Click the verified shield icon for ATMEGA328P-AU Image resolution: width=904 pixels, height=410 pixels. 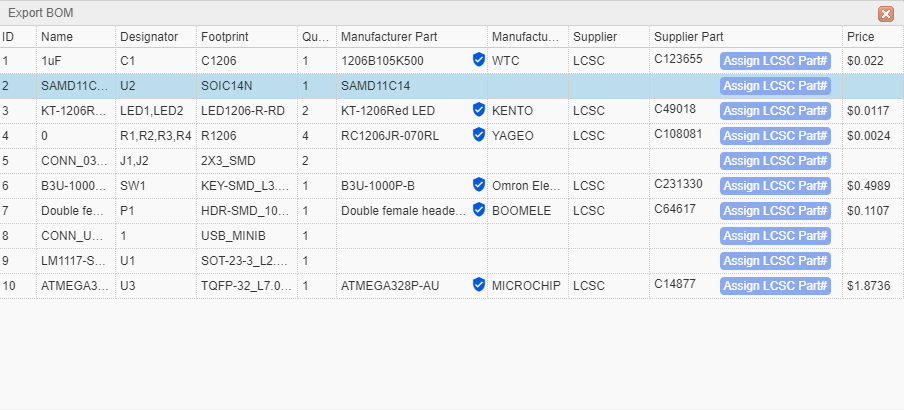pyautogui.click(x=479, y=285)
